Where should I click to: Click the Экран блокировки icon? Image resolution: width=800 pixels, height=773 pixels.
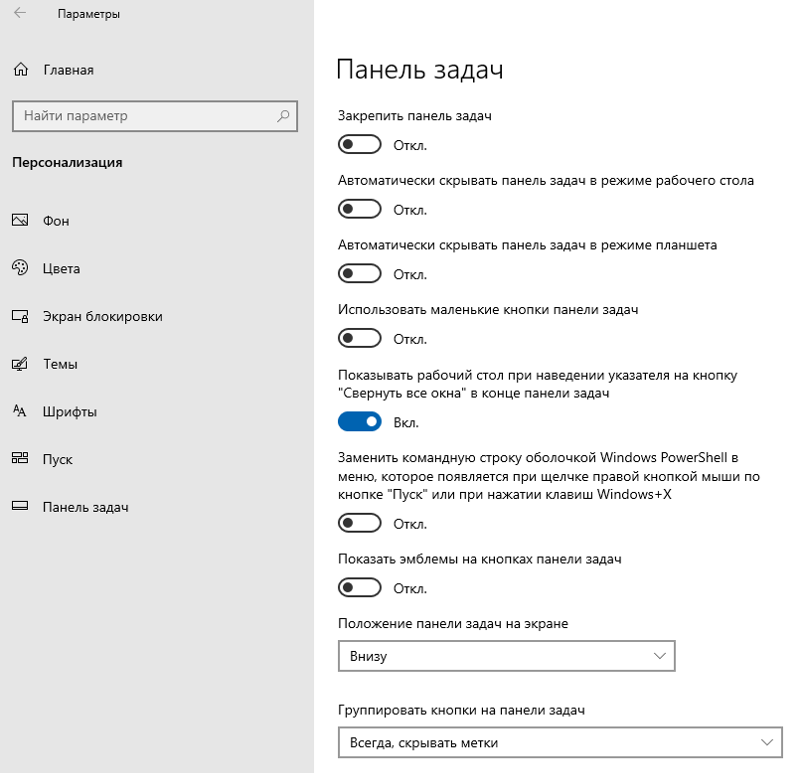click(20, 316)
